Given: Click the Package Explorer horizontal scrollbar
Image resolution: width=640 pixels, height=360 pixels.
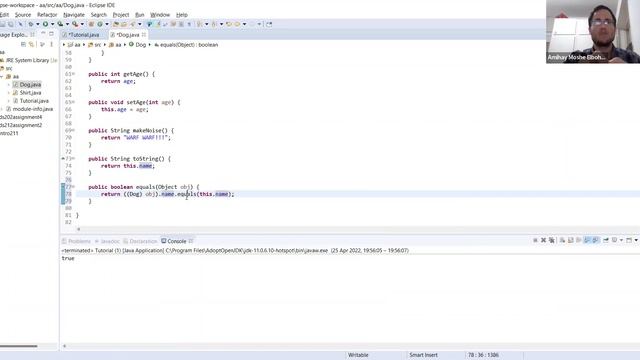Looking at the screenshot, I should click(x=19, y=346).
